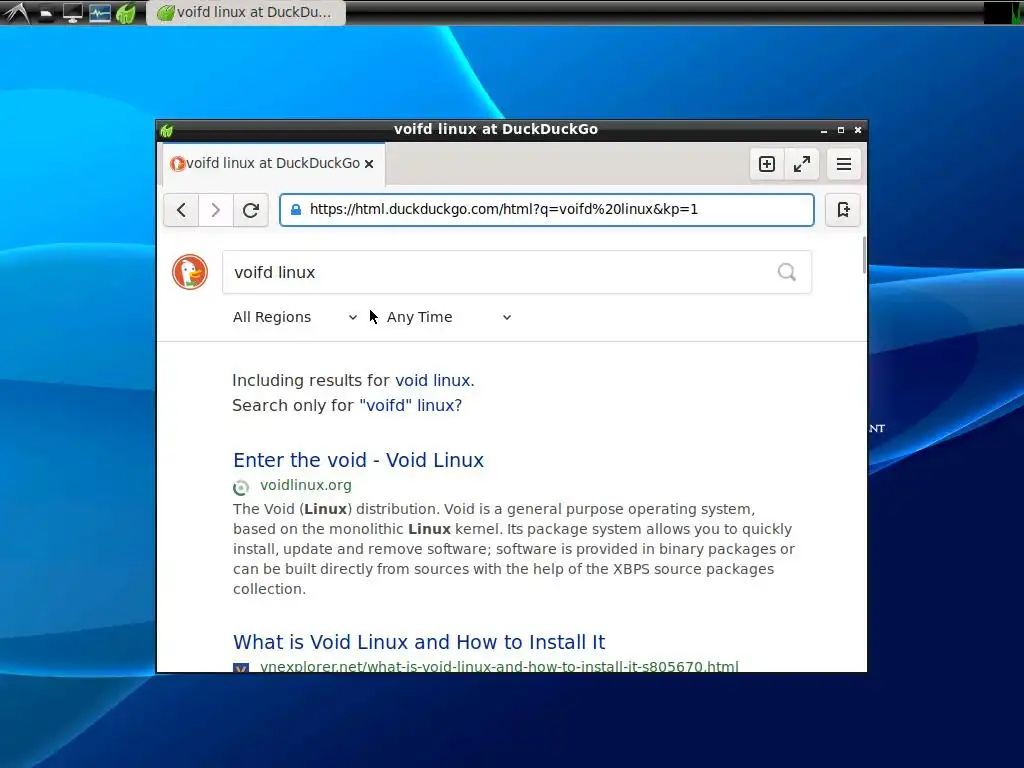Search only for "voifd" linux link

(411, 406)
